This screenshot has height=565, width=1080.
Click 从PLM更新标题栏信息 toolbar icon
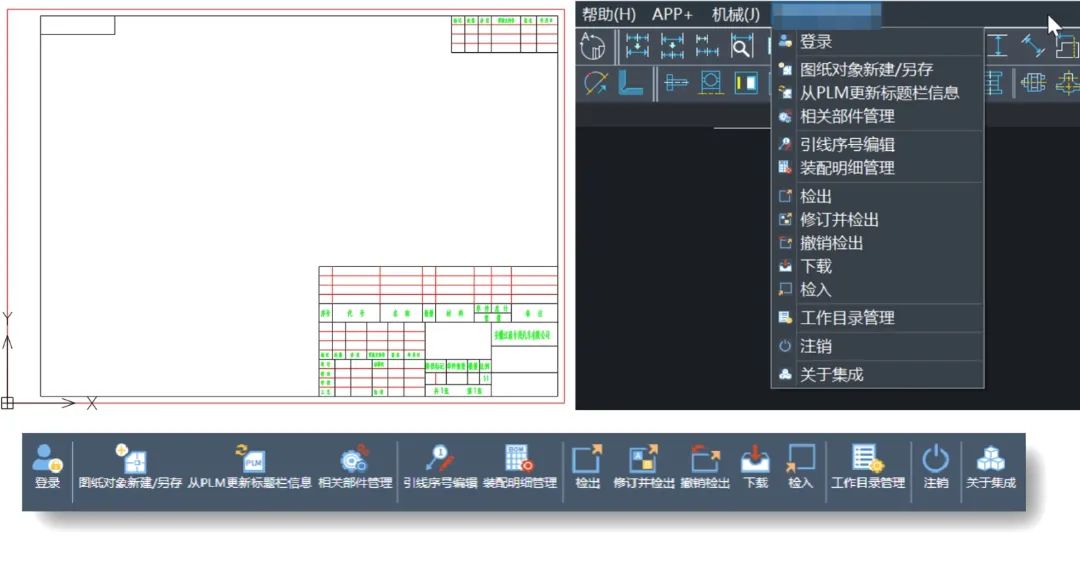250,467
